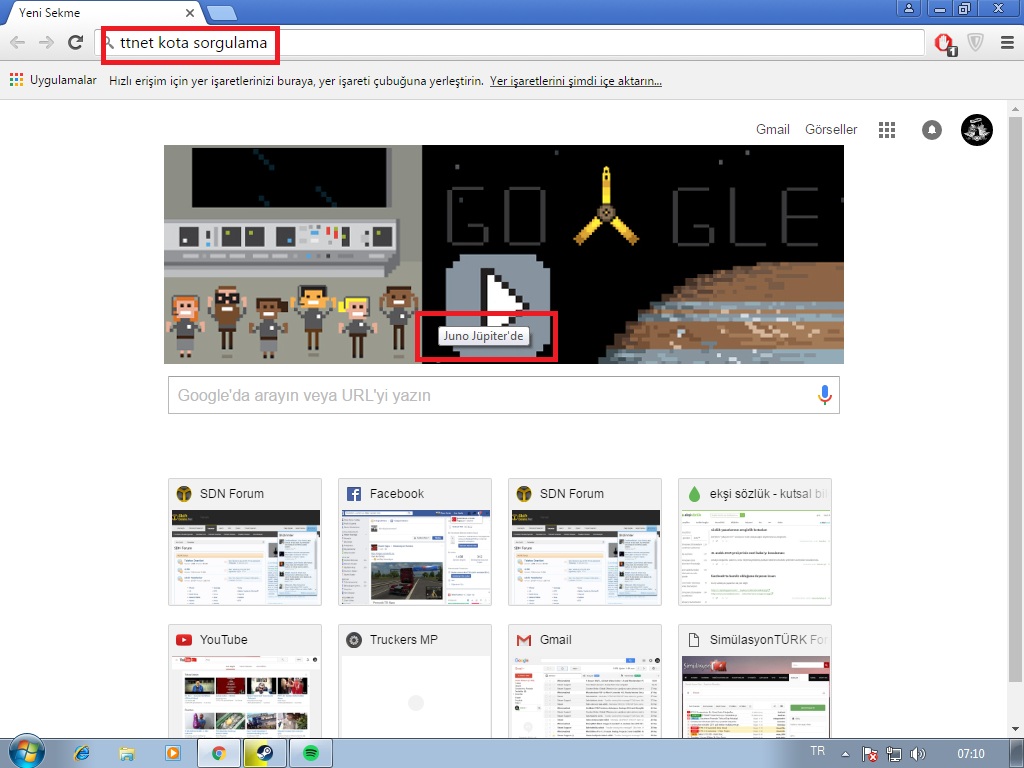The image size is (1024, 768).
Task: Open Chrome user profile button in title bar
Action: tap(908, 8)
